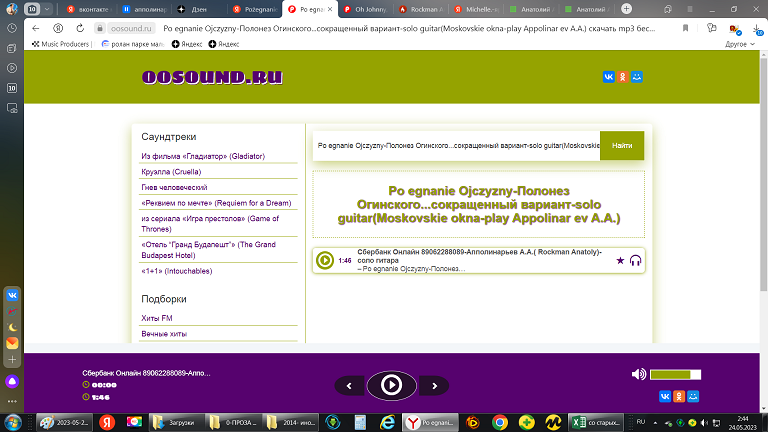Open the Excel workbook in taskbar
The width and height of the screenshot is (768, 432).
tap(597, 422)
